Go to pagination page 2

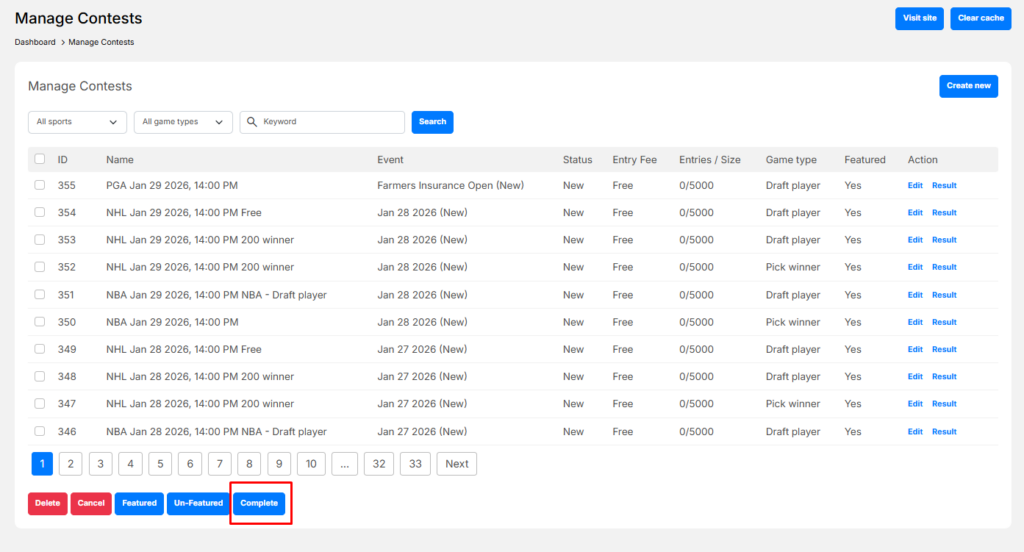pyautogui.click(x=70, y=464)
